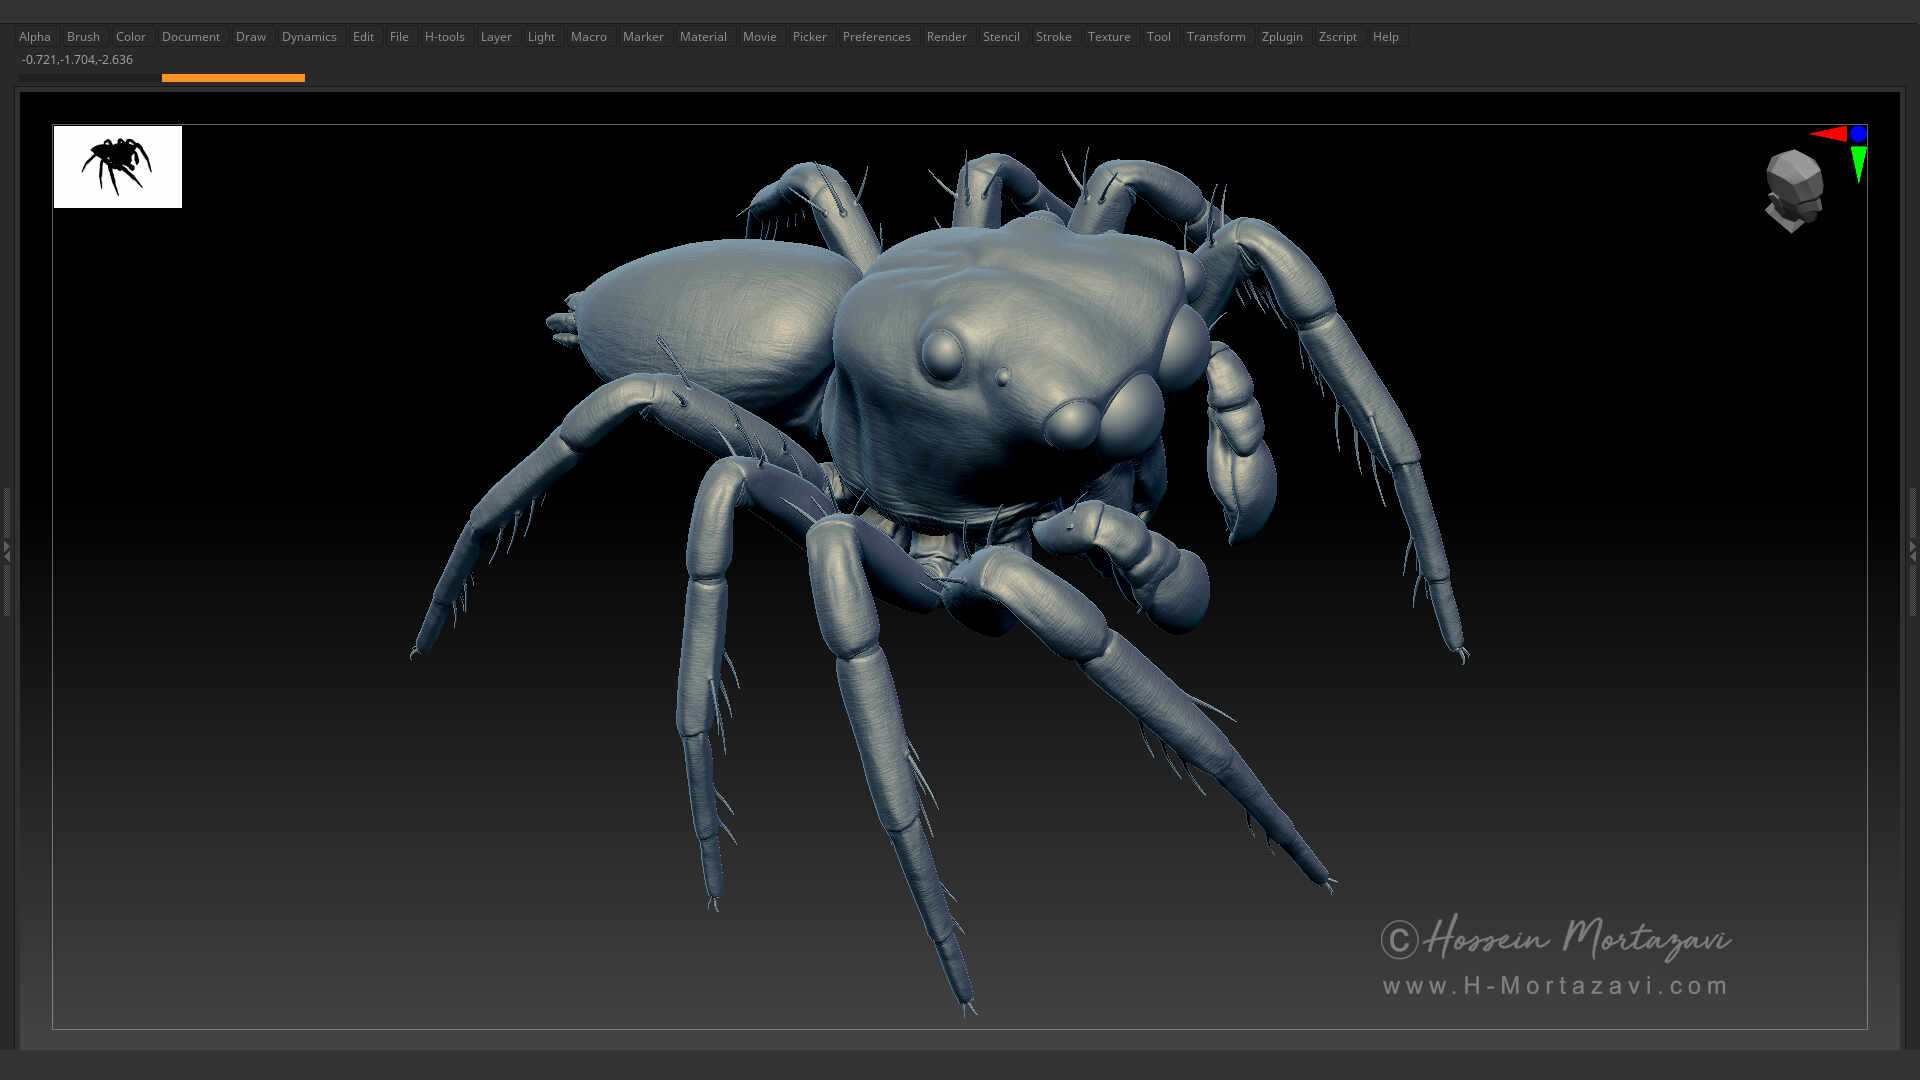Expand the Stroke palette

[x=1054, y=36]
